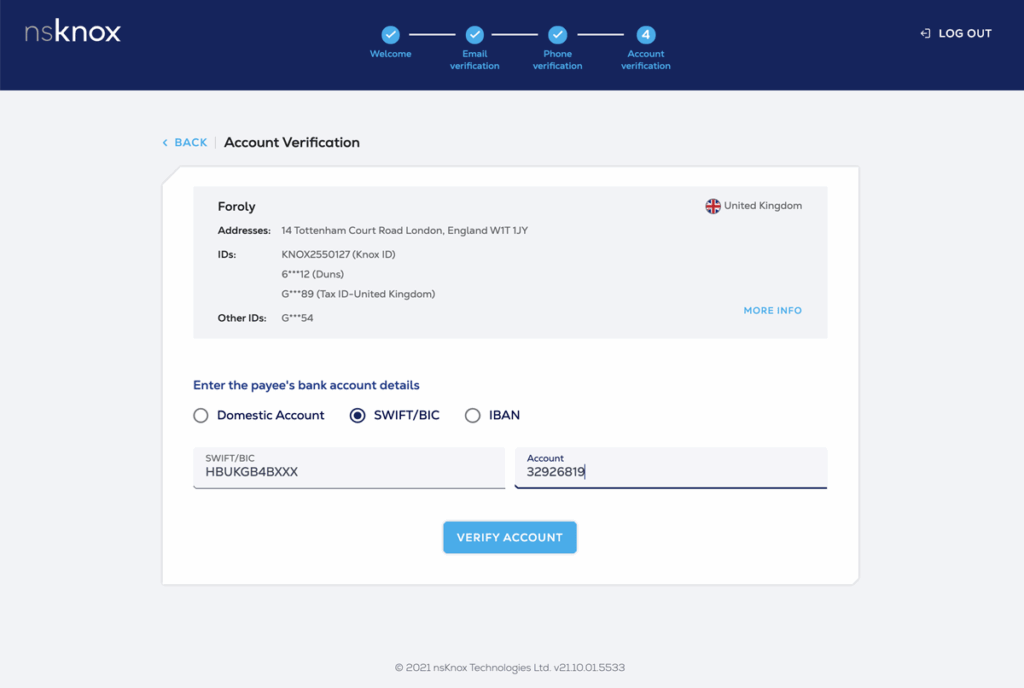Select the Domestic Account radio button
The height and width of the screenshot is (688, 1024).
200,415
